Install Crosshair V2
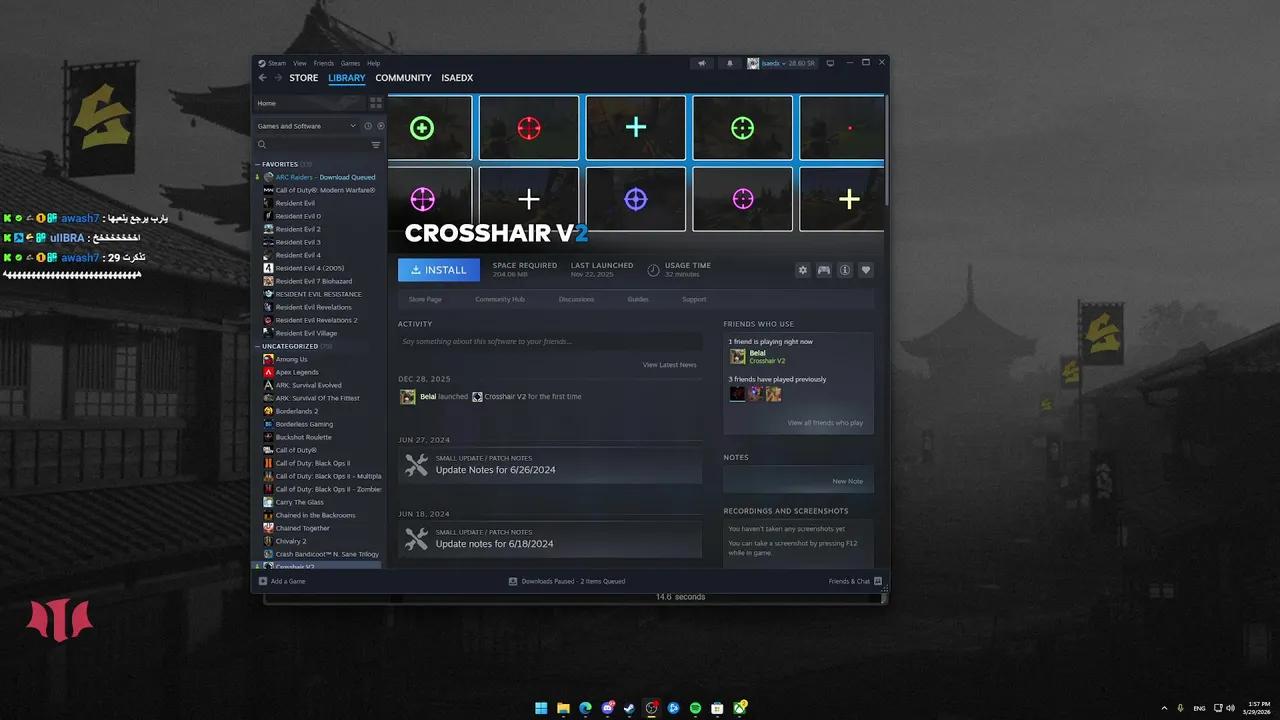Screen dimensions: 1280x720 (439, 270)
